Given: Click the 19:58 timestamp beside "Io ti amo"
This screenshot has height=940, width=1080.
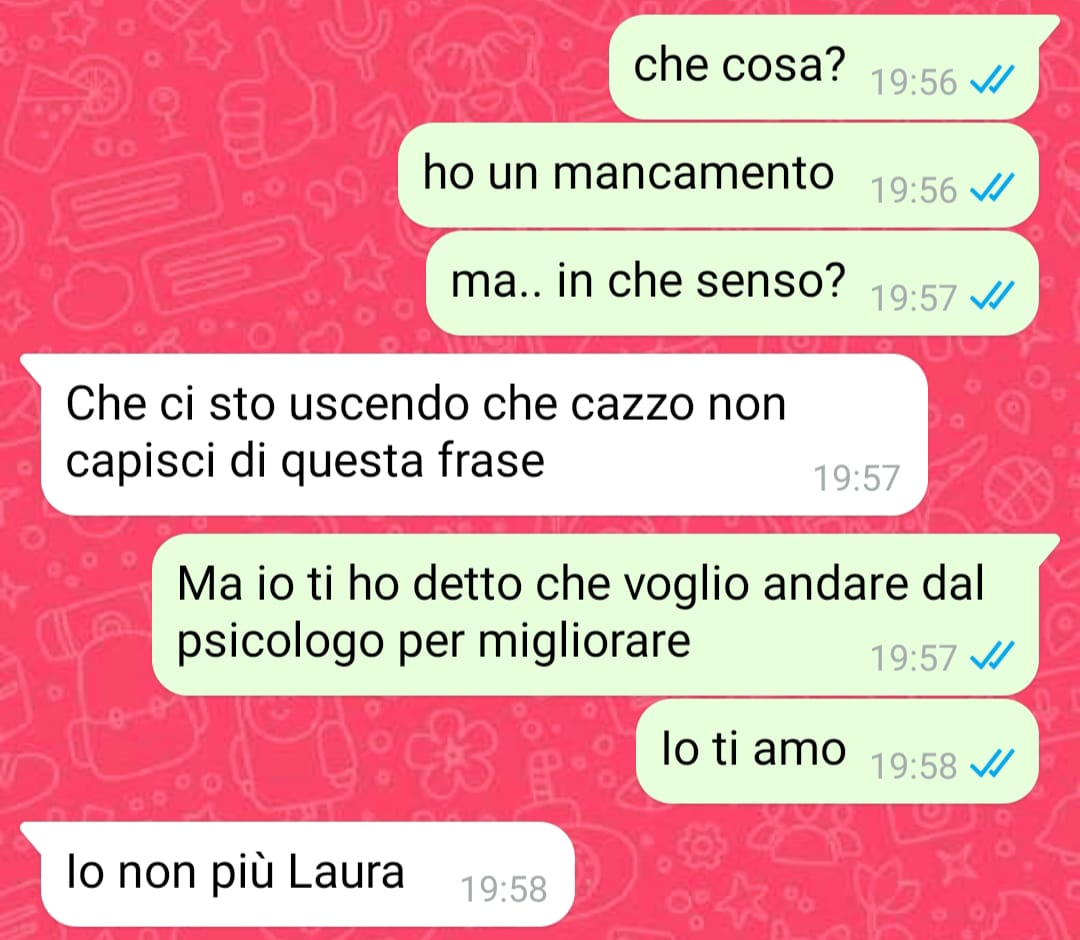Looking at the screenshot, I should point(913,766).
